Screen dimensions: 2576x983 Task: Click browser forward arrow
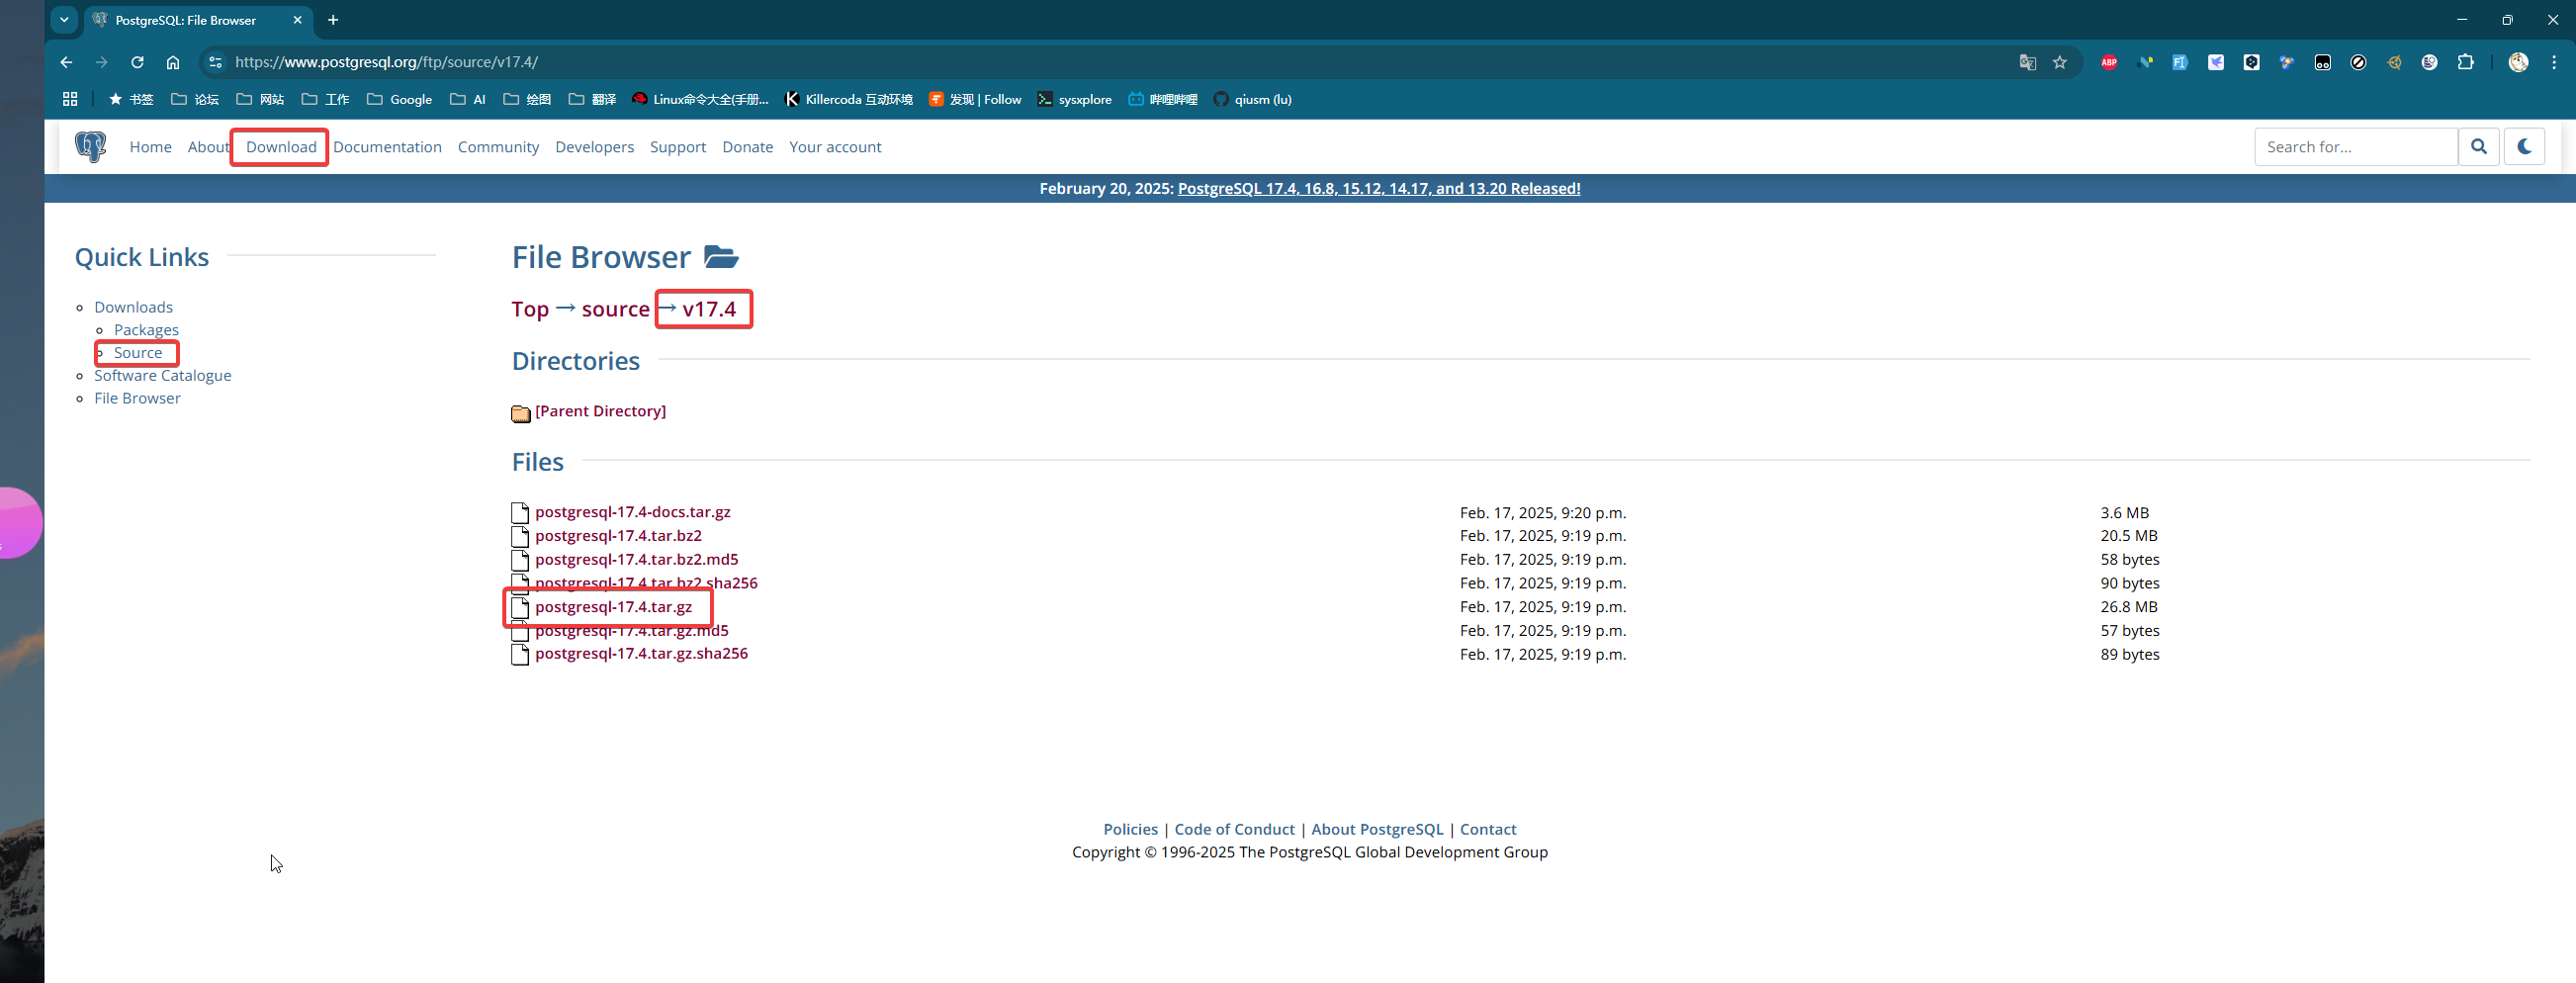[101, 62]
